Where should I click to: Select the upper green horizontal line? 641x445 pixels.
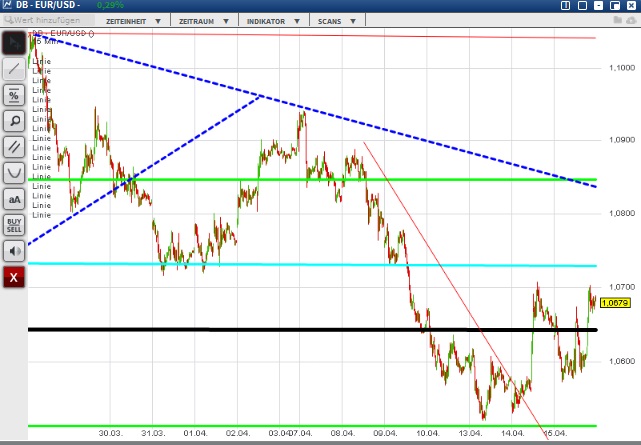point(313,179)
